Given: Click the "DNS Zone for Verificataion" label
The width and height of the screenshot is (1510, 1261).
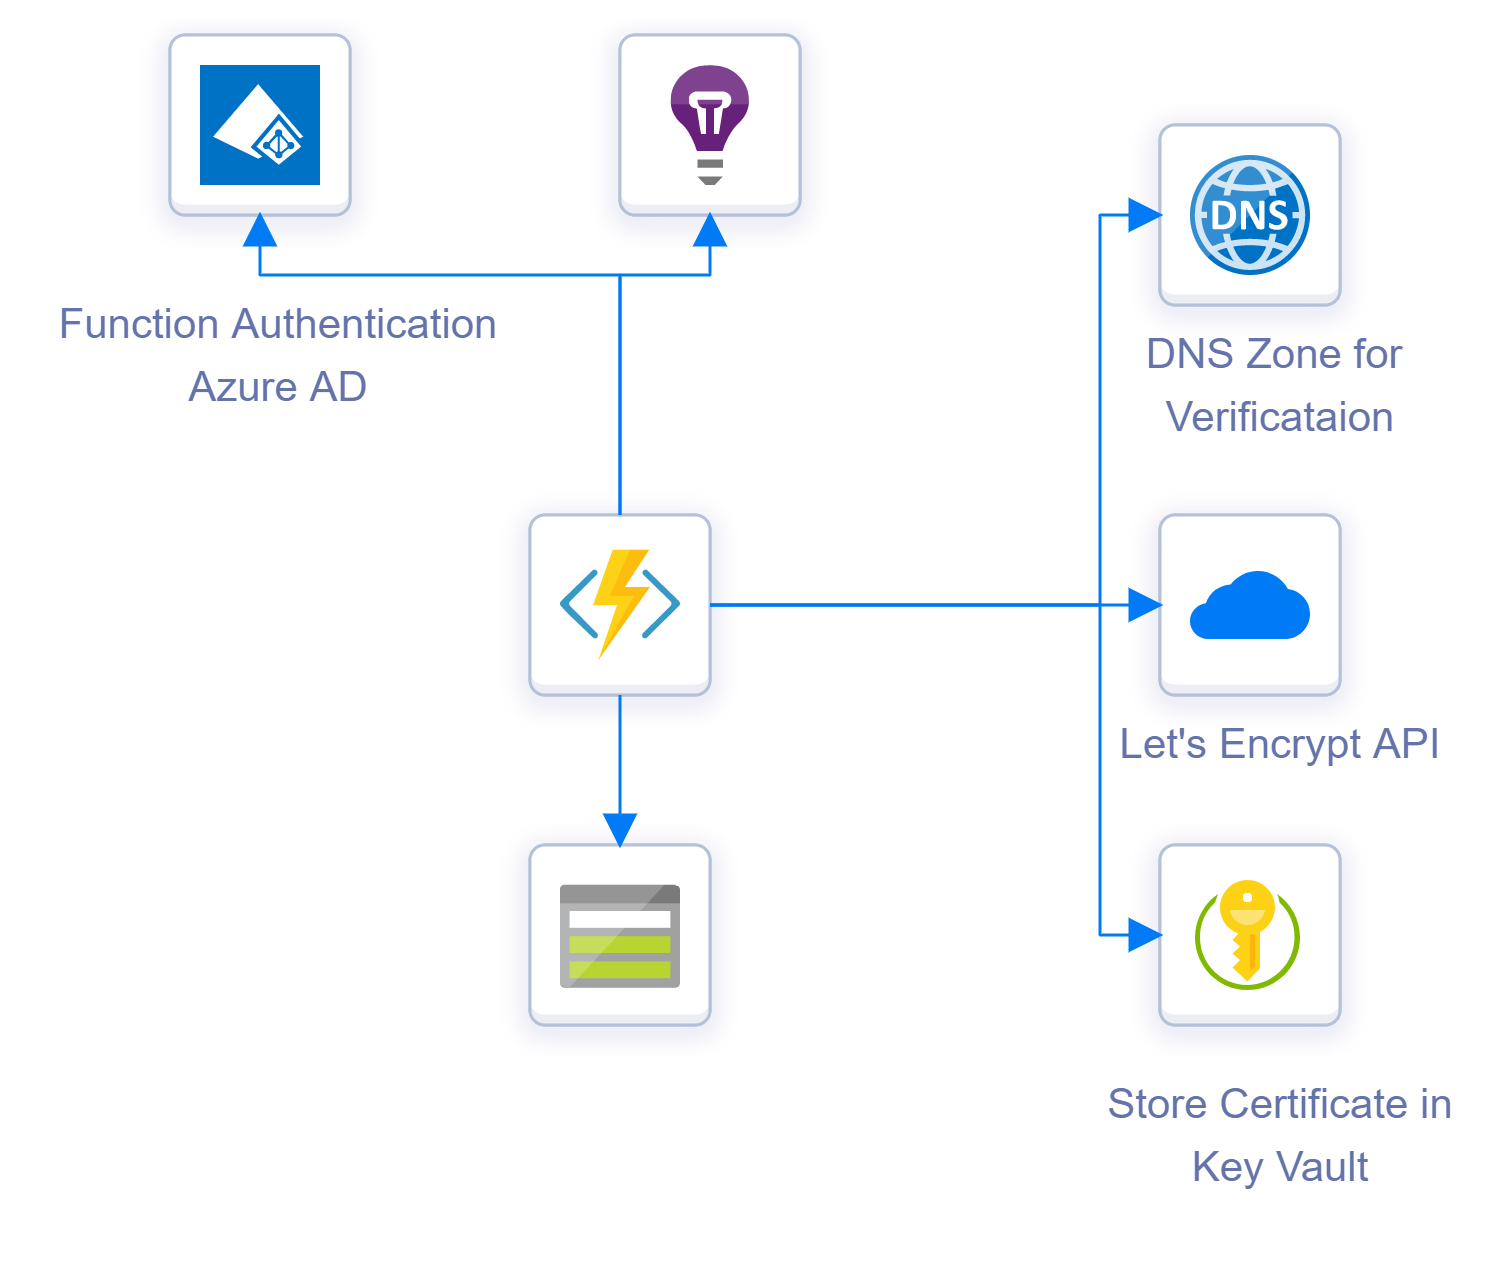Looking at the screenshot, I should 1277,385.
